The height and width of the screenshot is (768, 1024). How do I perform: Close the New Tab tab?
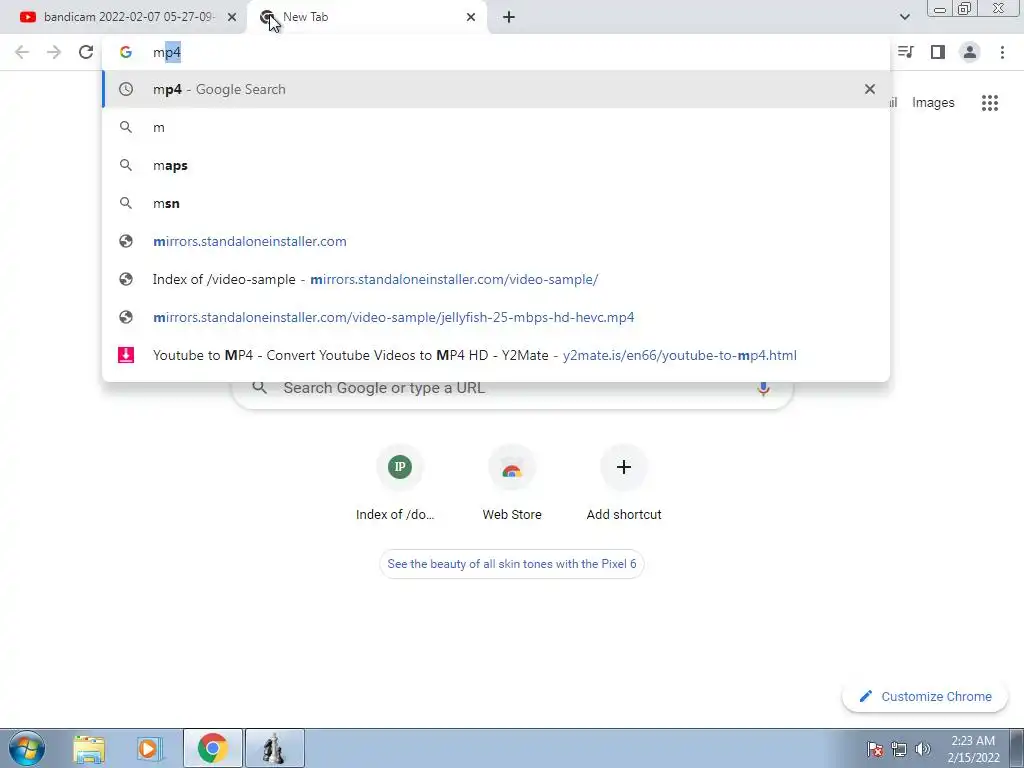pyautogui.click(x=471, y=17)
